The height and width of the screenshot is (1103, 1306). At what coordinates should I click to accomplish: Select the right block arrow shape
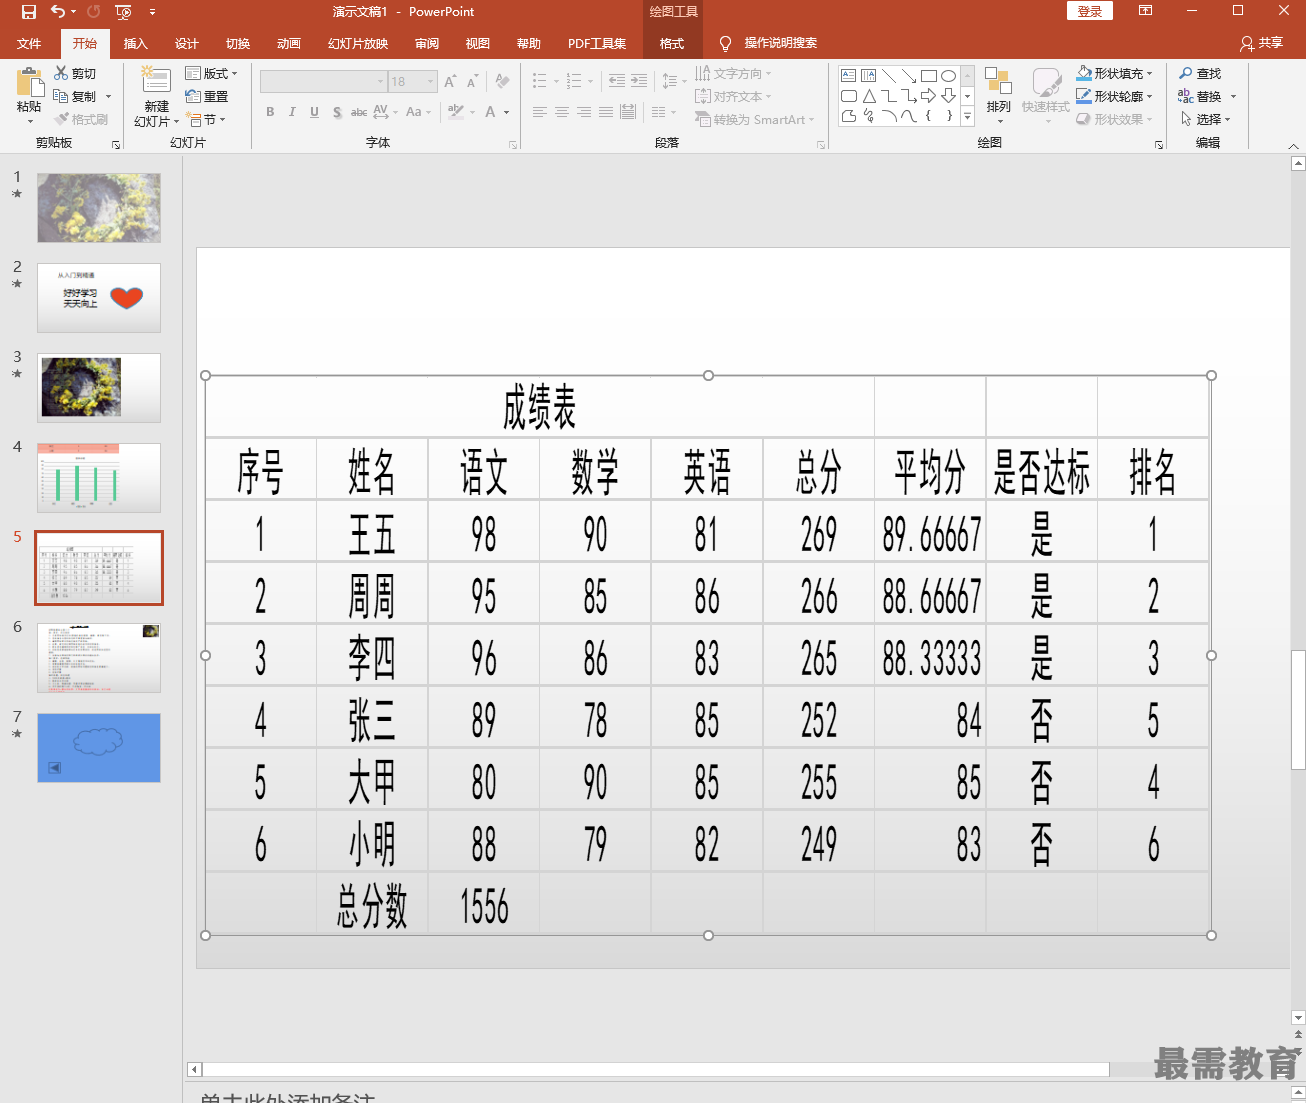point(929,96)
